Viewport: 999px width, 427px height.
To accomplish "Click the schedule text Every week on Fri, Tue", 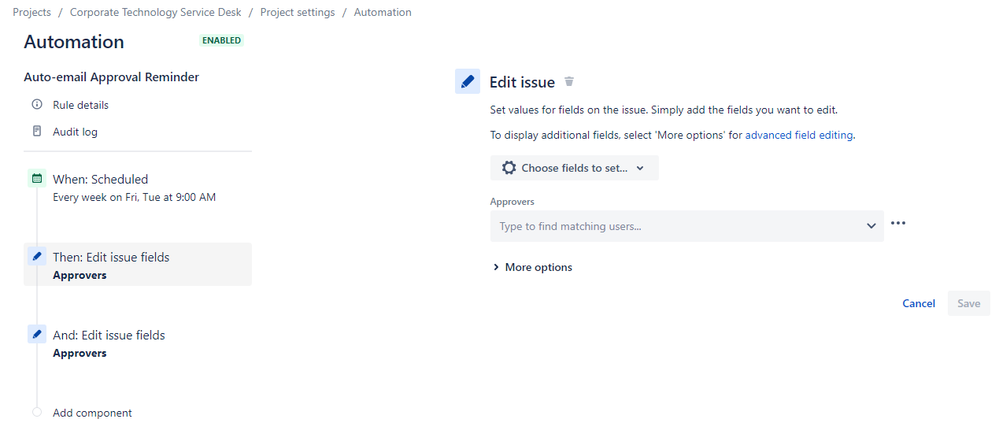I will point(134,198).
